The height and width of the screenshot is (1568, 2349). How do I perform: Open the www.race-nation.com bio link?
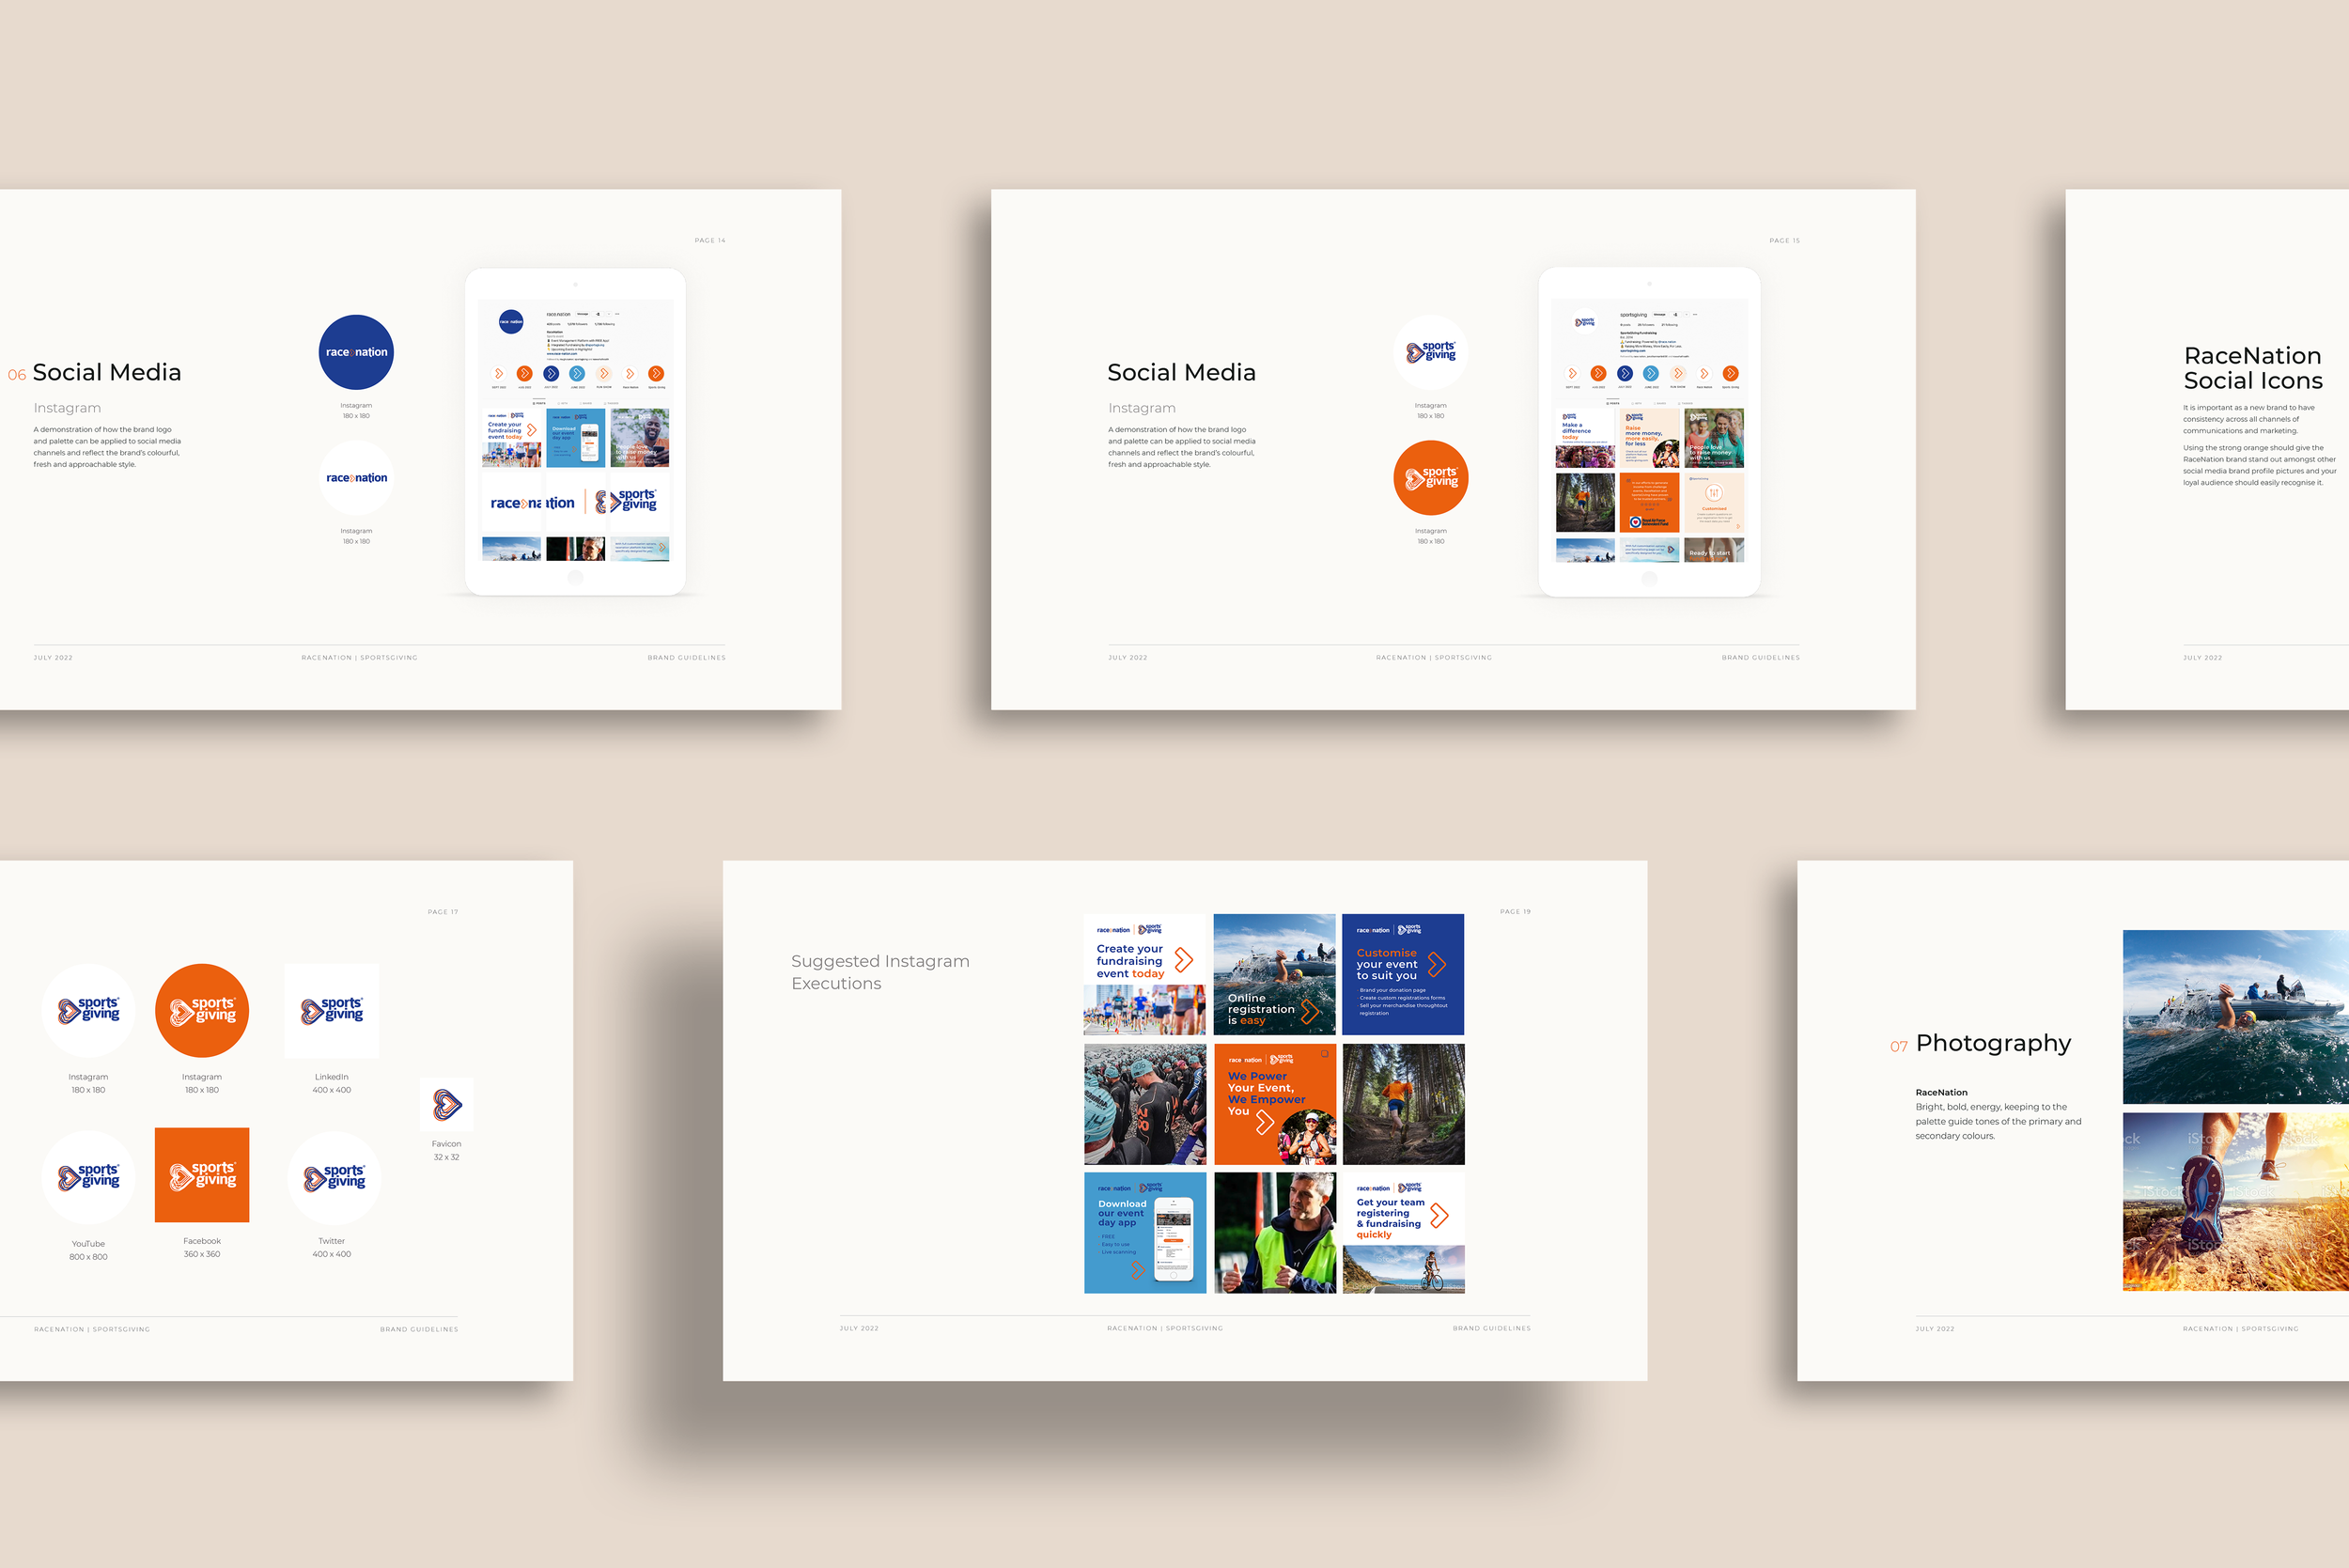coord(562,354)
